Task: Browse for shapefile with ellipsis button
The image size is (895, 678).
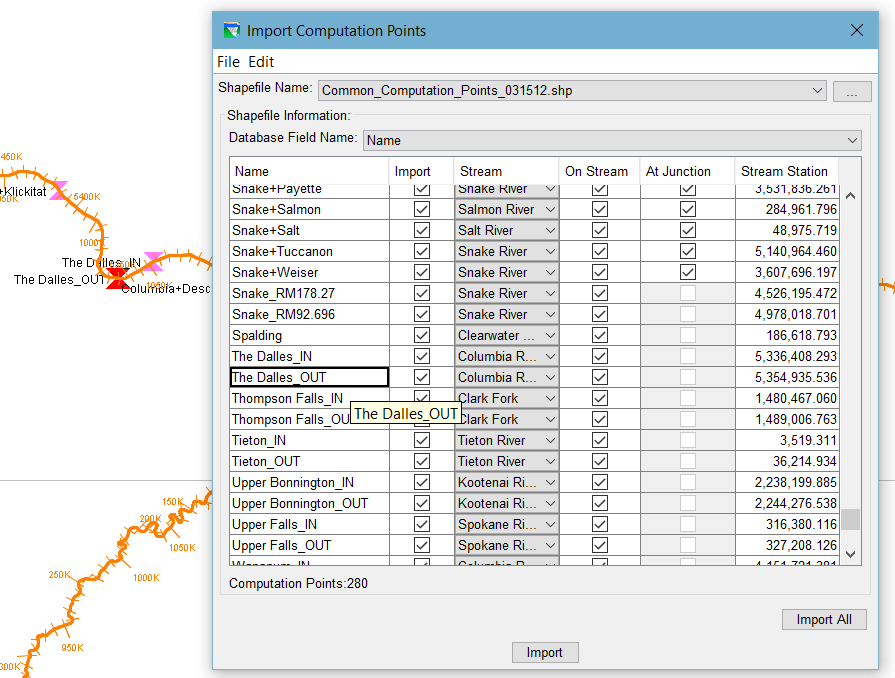Action: (x=852, y=91)
